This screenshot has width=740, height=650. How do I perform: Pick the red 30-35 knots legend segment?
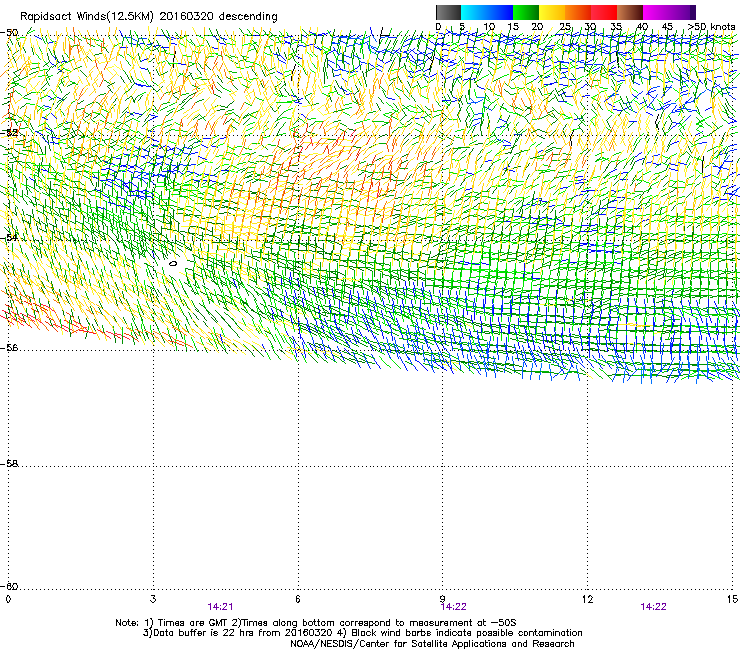click(x=604, y=12)
